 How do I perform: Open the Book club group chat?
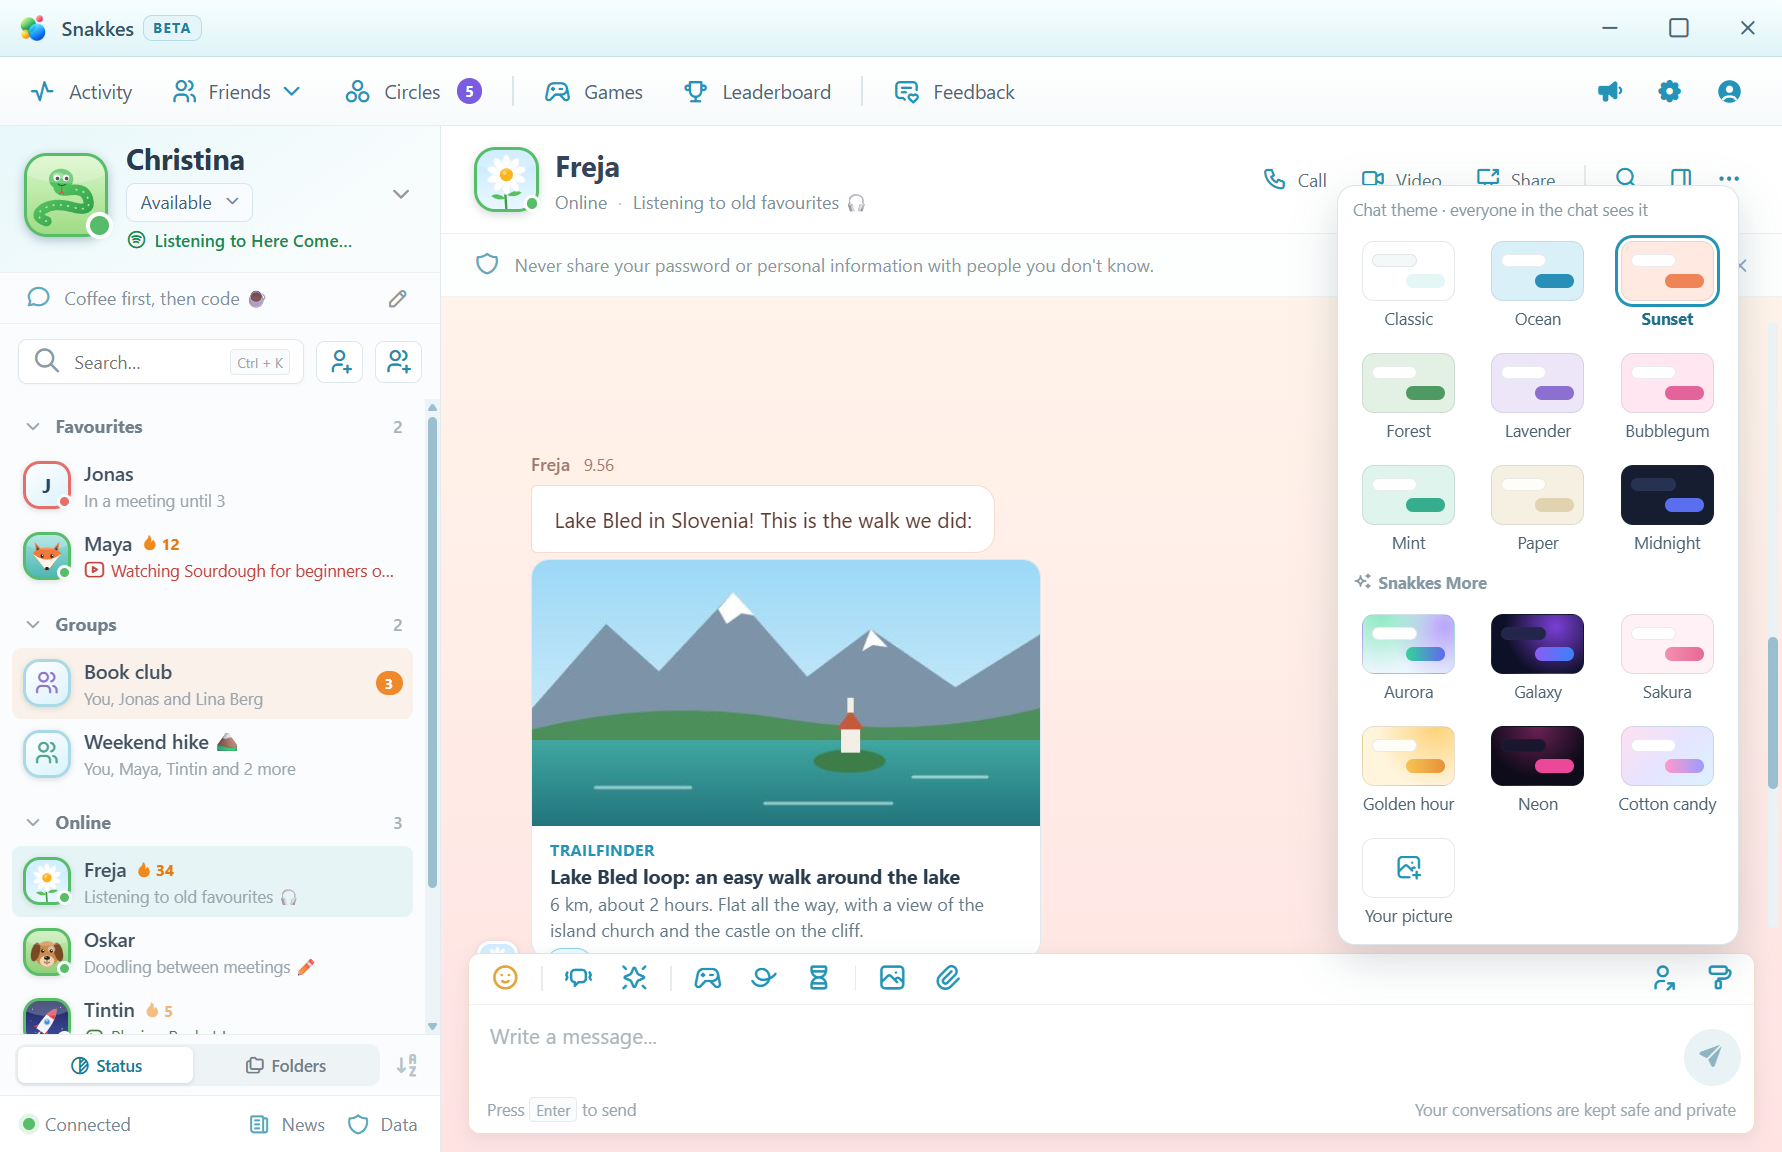(x=212, y=684)
